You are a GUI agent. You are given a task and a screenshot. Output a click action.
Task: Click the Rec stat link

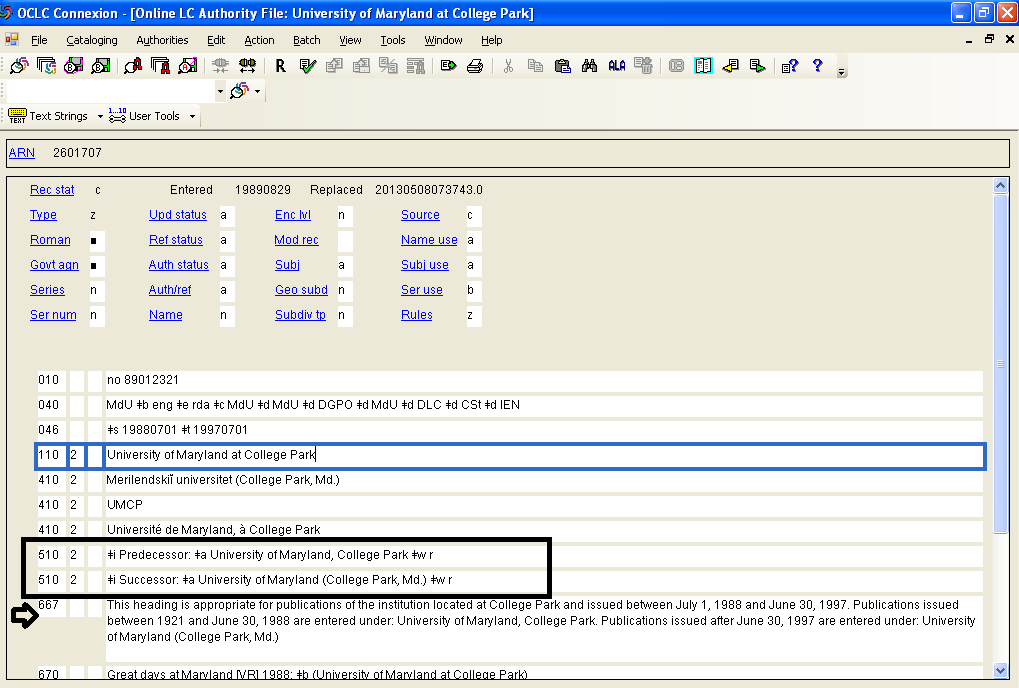pyautogui.click(x=52, y=189)
